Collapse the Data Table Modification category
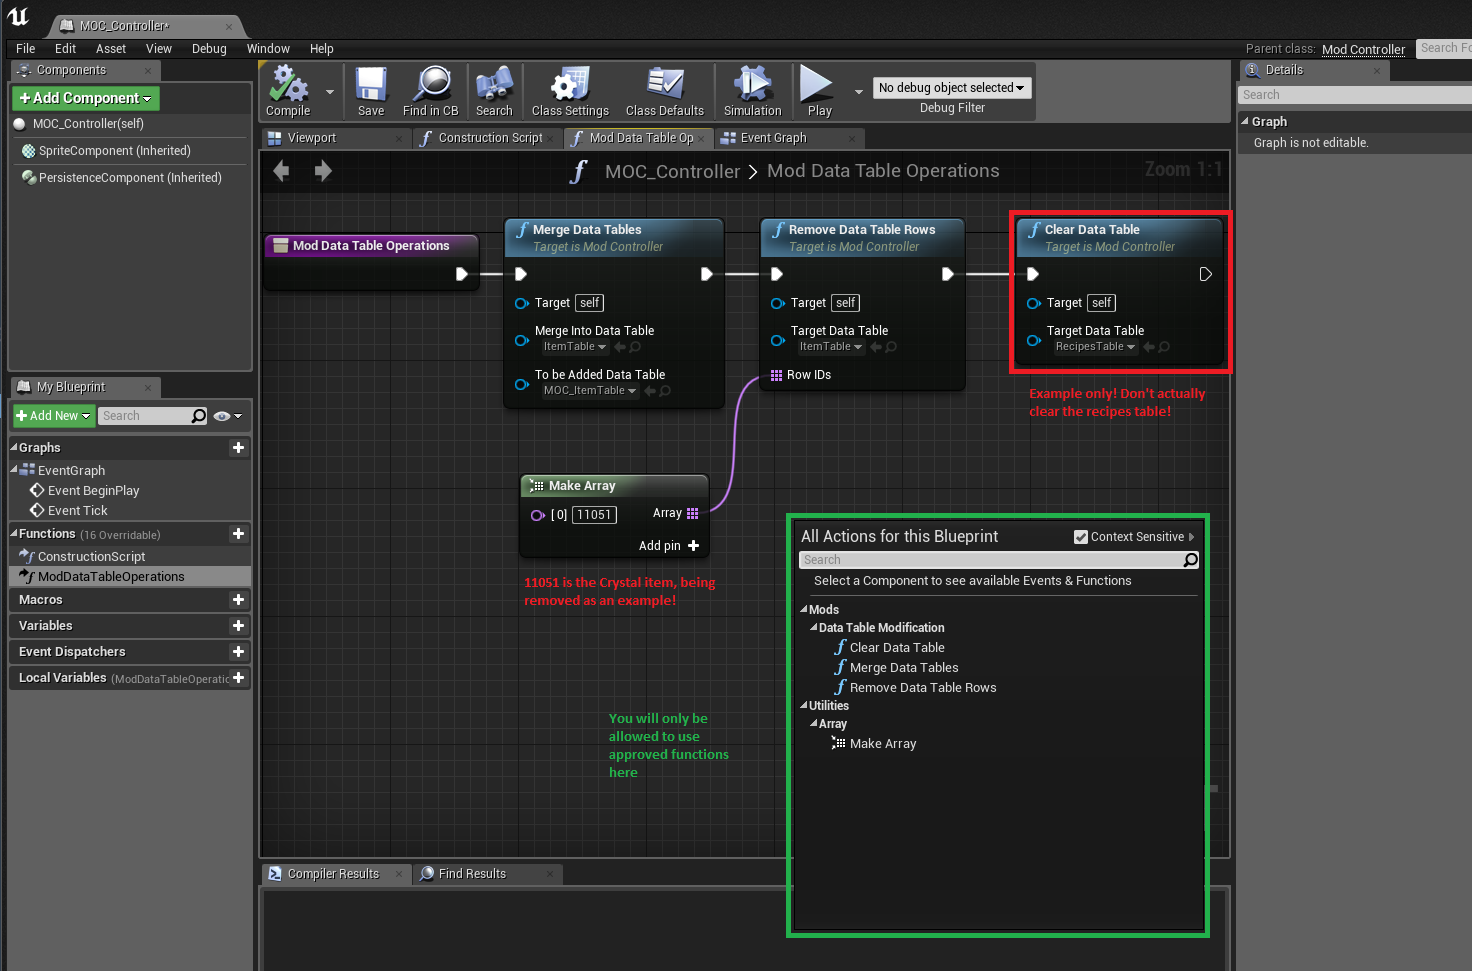The image size is (1472, 971). [x=814, y=628]
